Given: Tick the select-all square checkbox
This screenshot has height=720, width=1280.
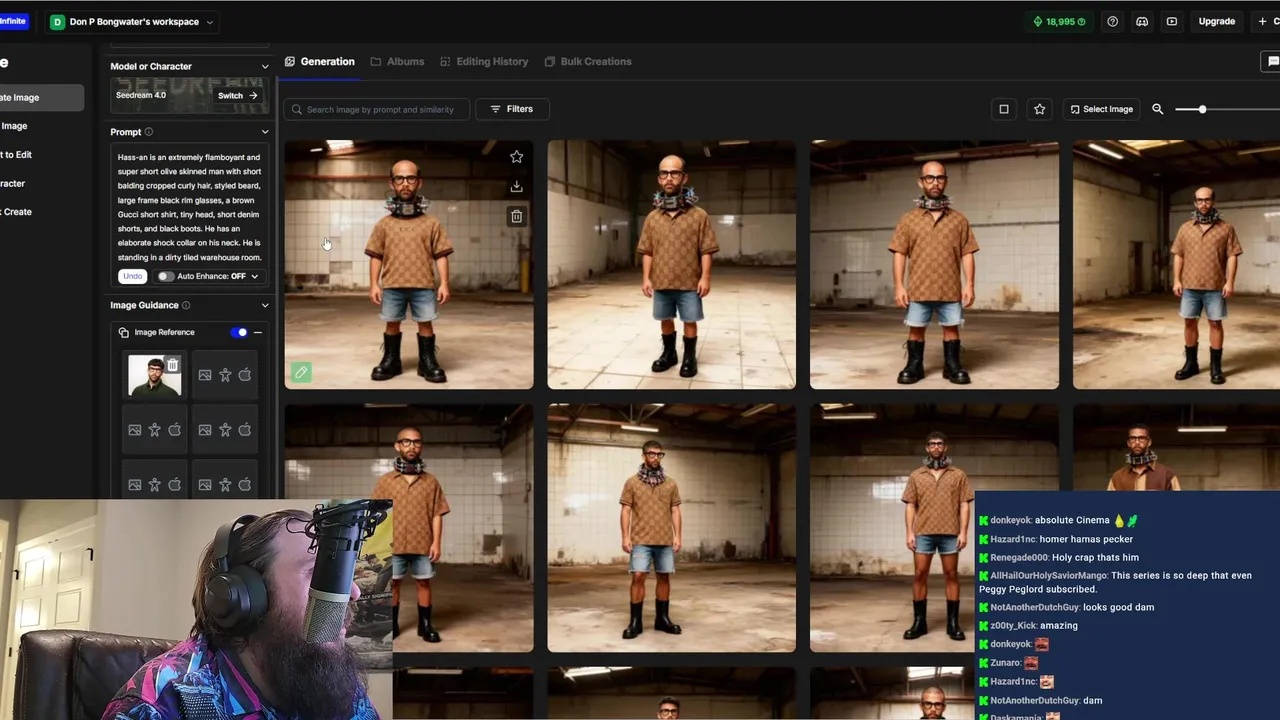Looking at the screenshot, I should tap(1004, 109).
